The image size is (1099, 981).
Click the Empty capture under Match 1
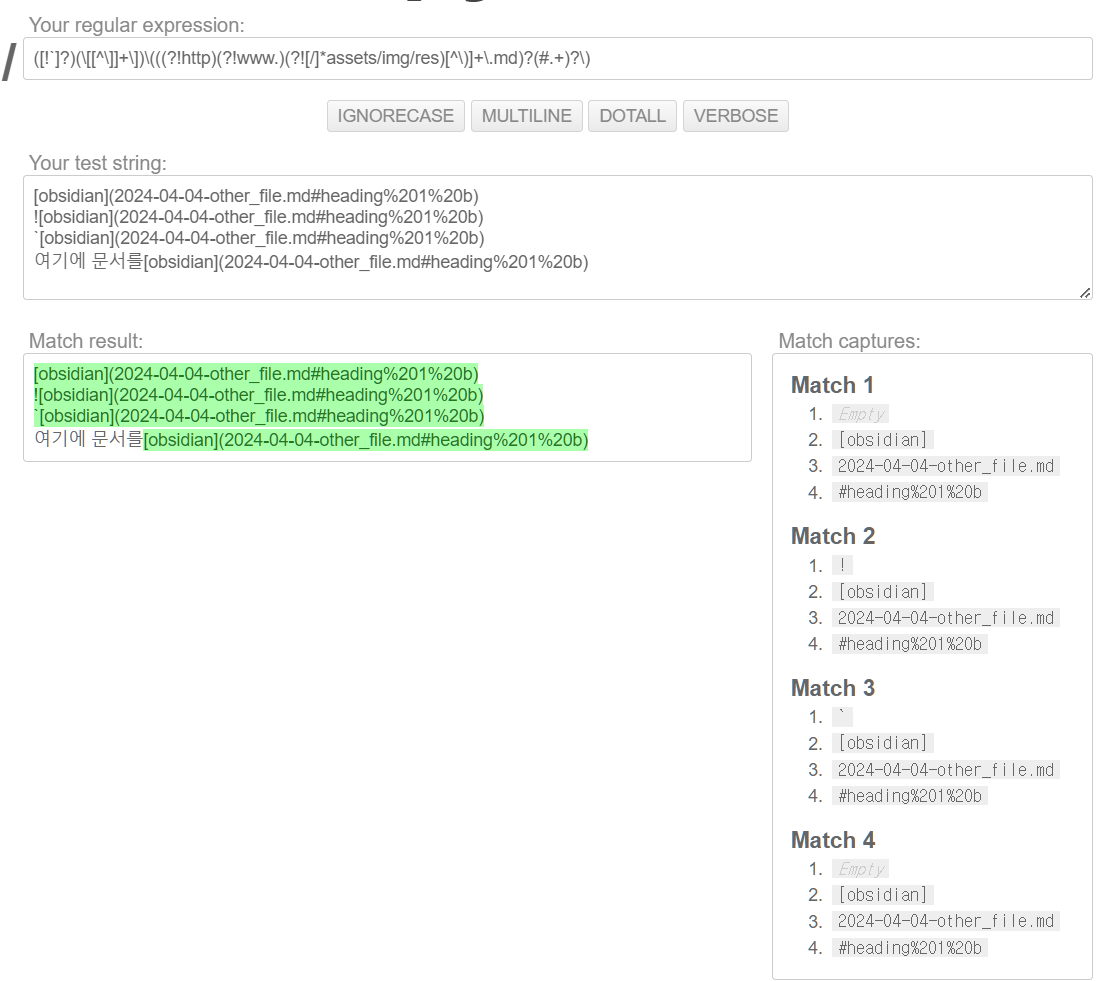[861, 414]
